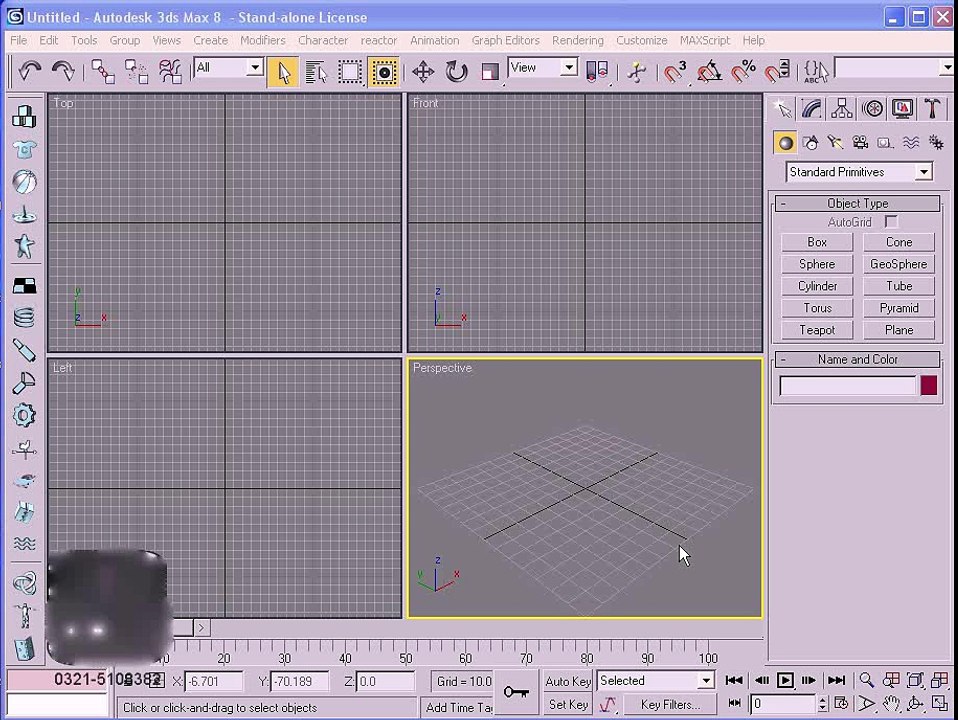Switch to the Modify panel tab
The image size is (958, 720).
(x=811, y=109)
